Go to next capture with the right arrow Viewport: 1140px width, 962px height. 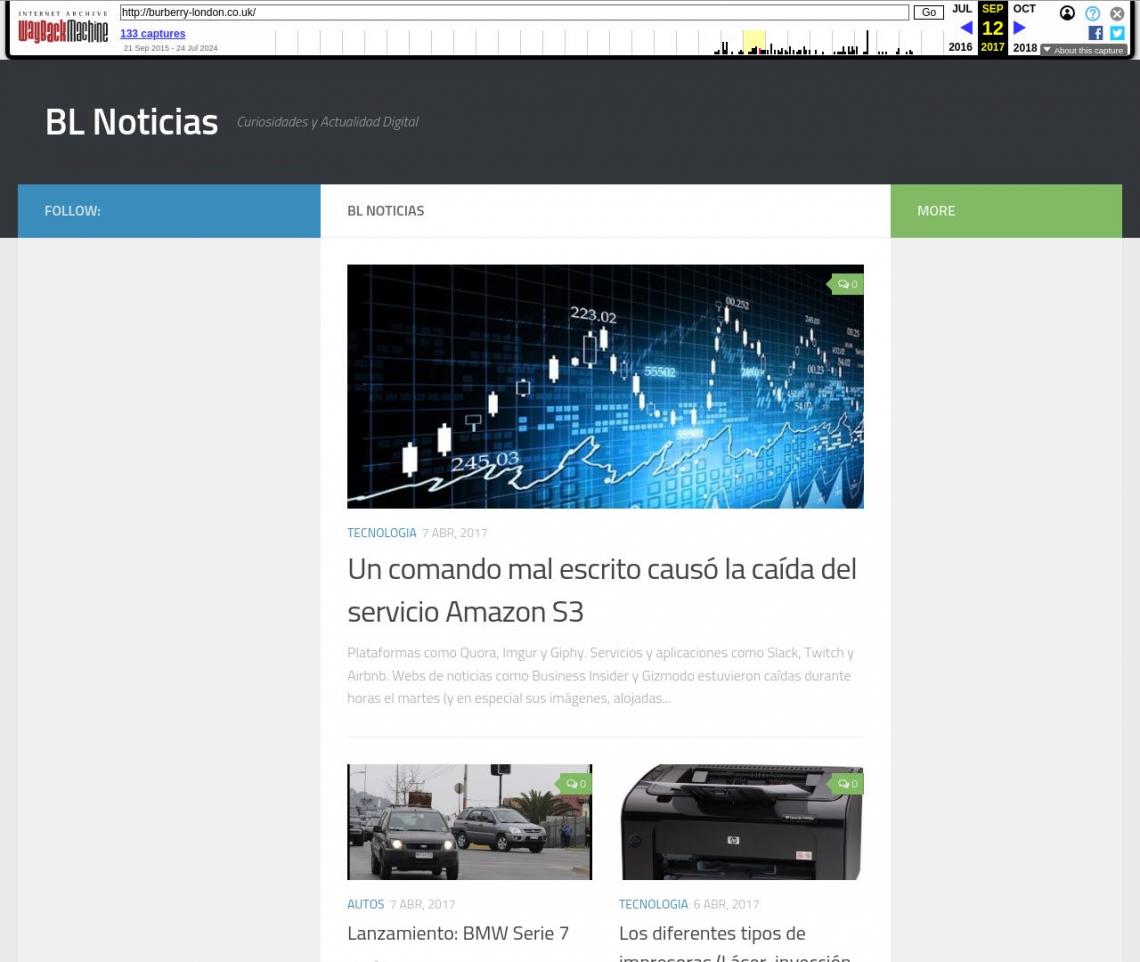(x=1019, y=28)
